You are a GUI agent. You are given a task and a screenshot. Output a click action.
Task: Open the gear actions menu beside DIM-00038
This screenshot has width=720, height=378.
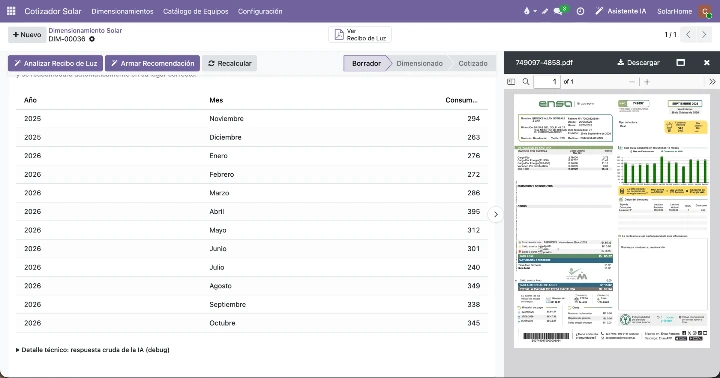(92, 39)
